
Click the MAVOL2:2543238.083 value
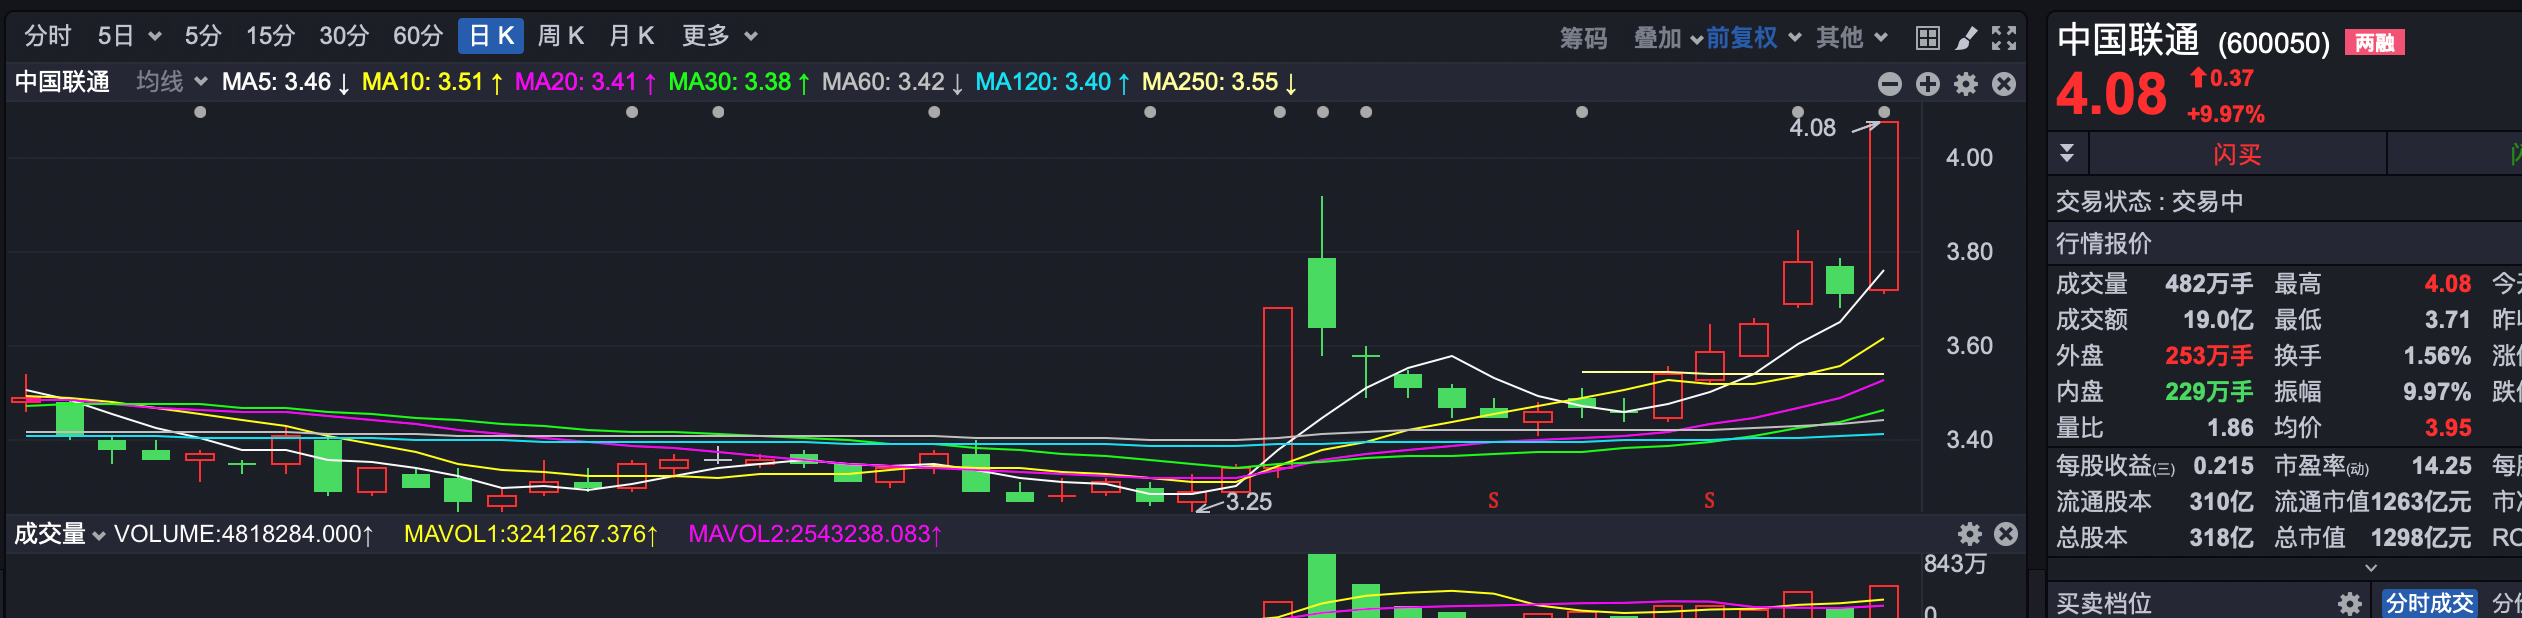coord(815,534)
